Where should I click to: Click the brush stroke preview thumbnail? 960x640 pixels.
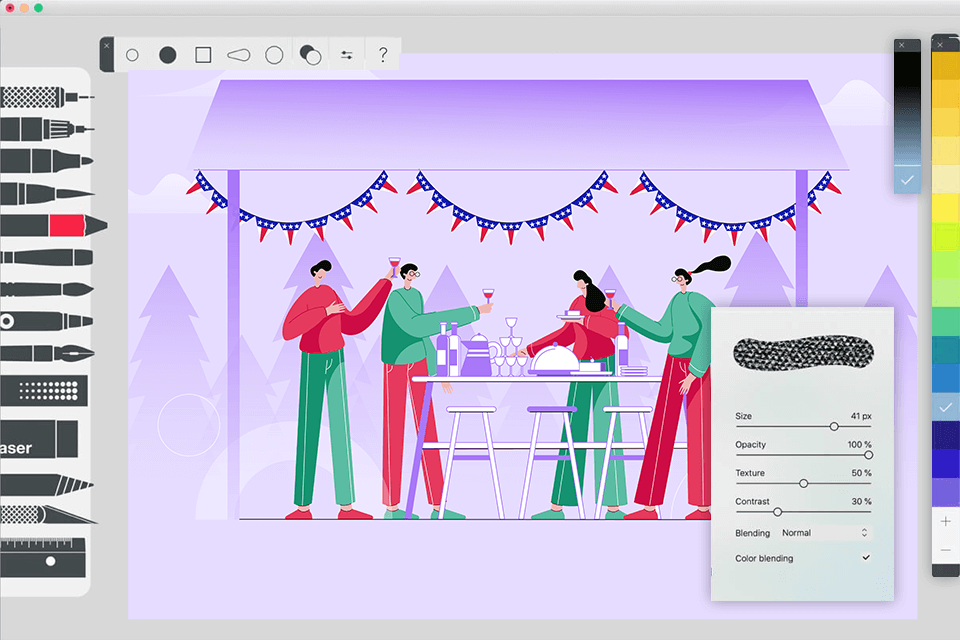point(803,352)
